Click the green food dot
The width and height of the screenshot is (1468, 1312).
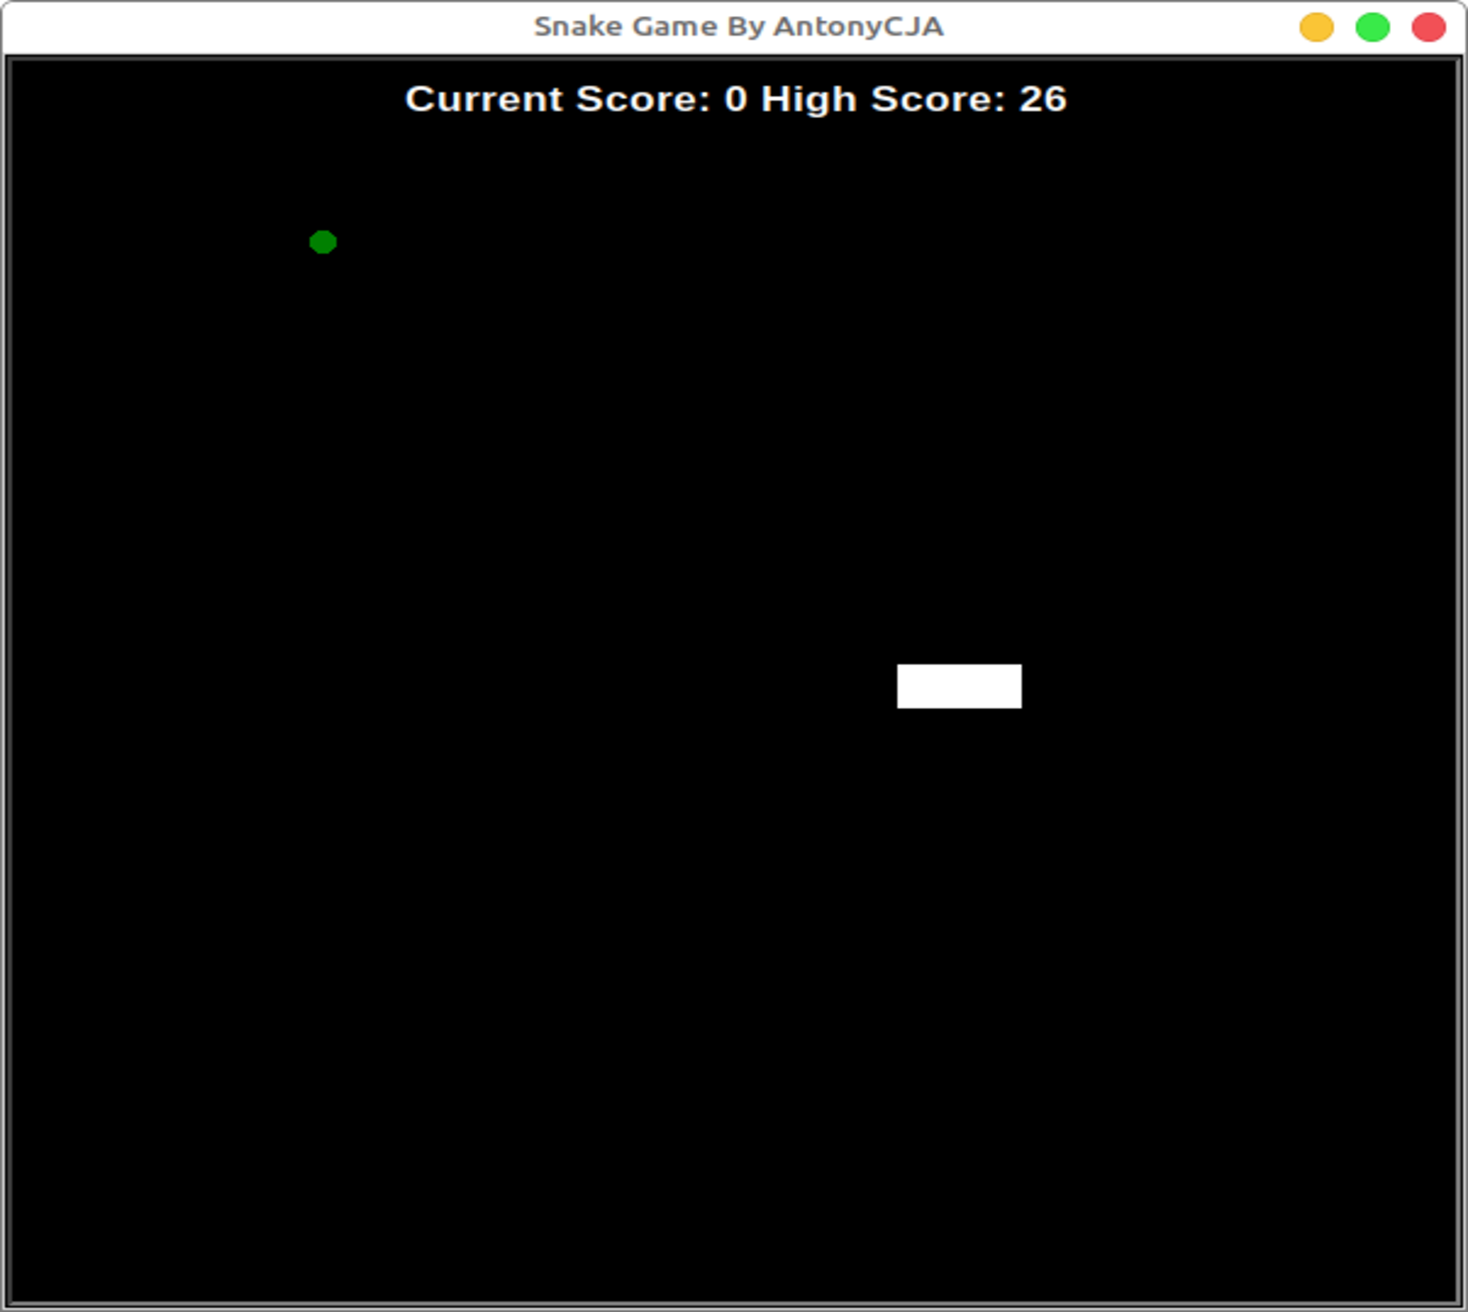coord(323,242)
